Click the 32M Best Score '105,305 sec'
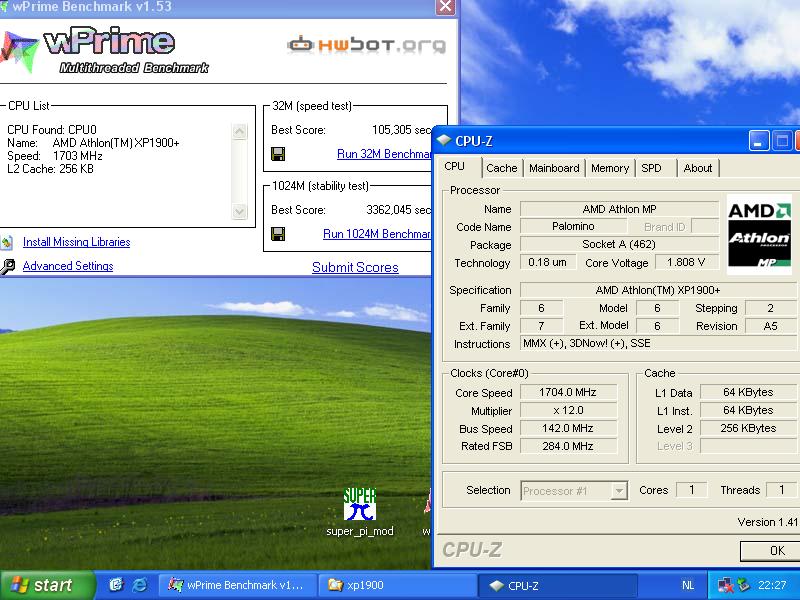Image resolution: width=800 pixels, height=600 pixels. [402, 130]
